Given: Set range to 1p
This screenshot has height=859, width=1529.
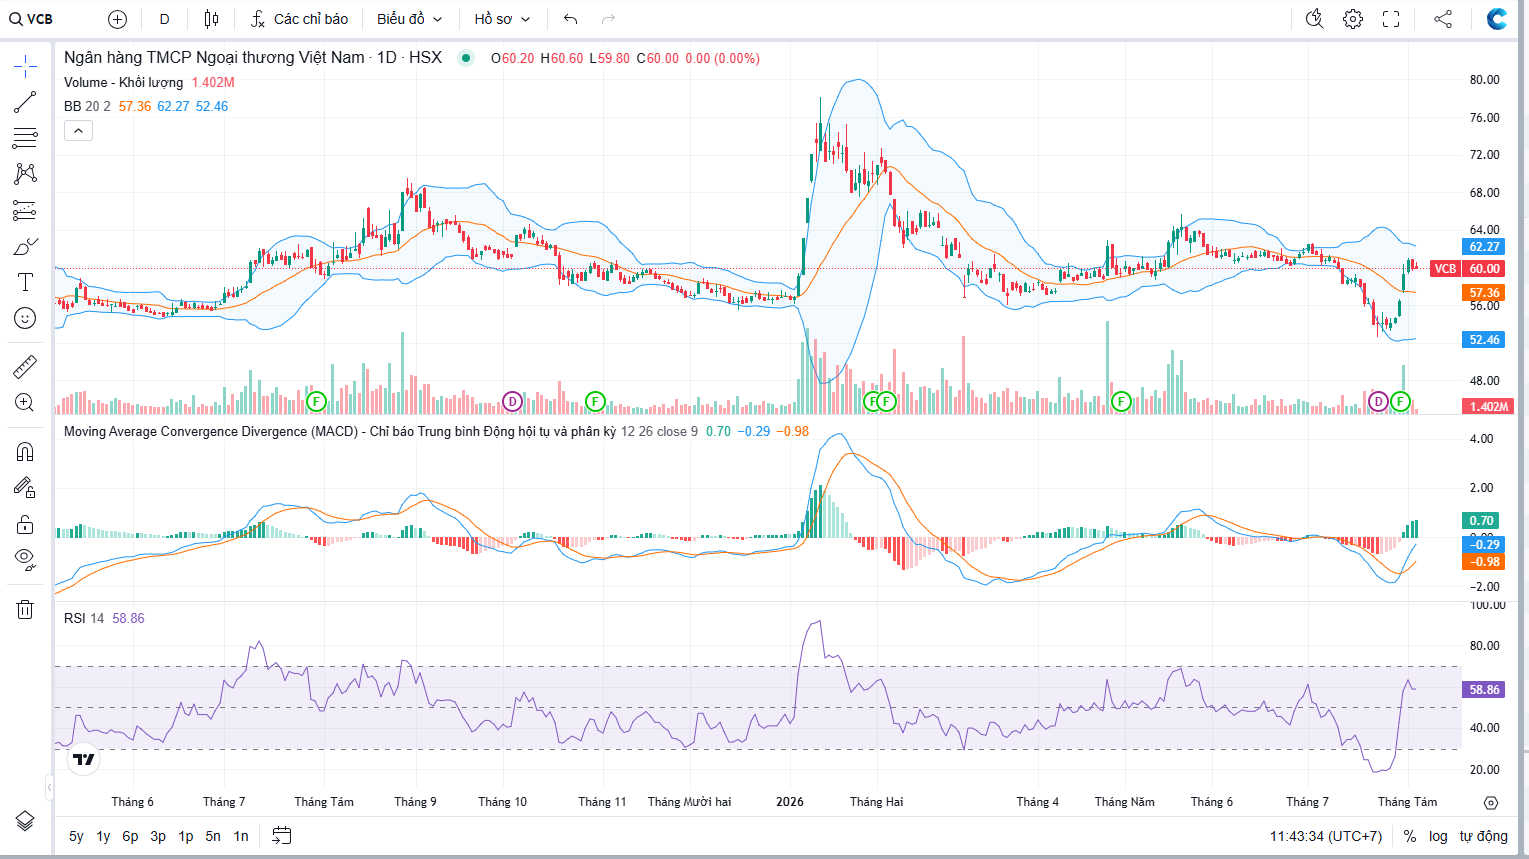Looking at the screenshot, I should coord(186,836).
